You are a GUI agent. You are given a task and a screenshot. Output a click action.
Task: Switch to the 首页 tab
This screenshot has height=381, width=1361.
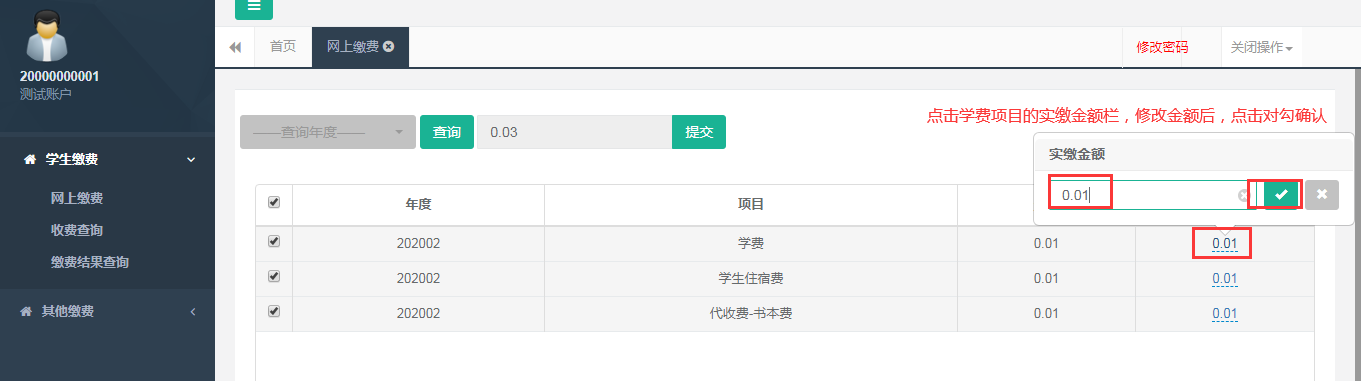coord(284,46)
